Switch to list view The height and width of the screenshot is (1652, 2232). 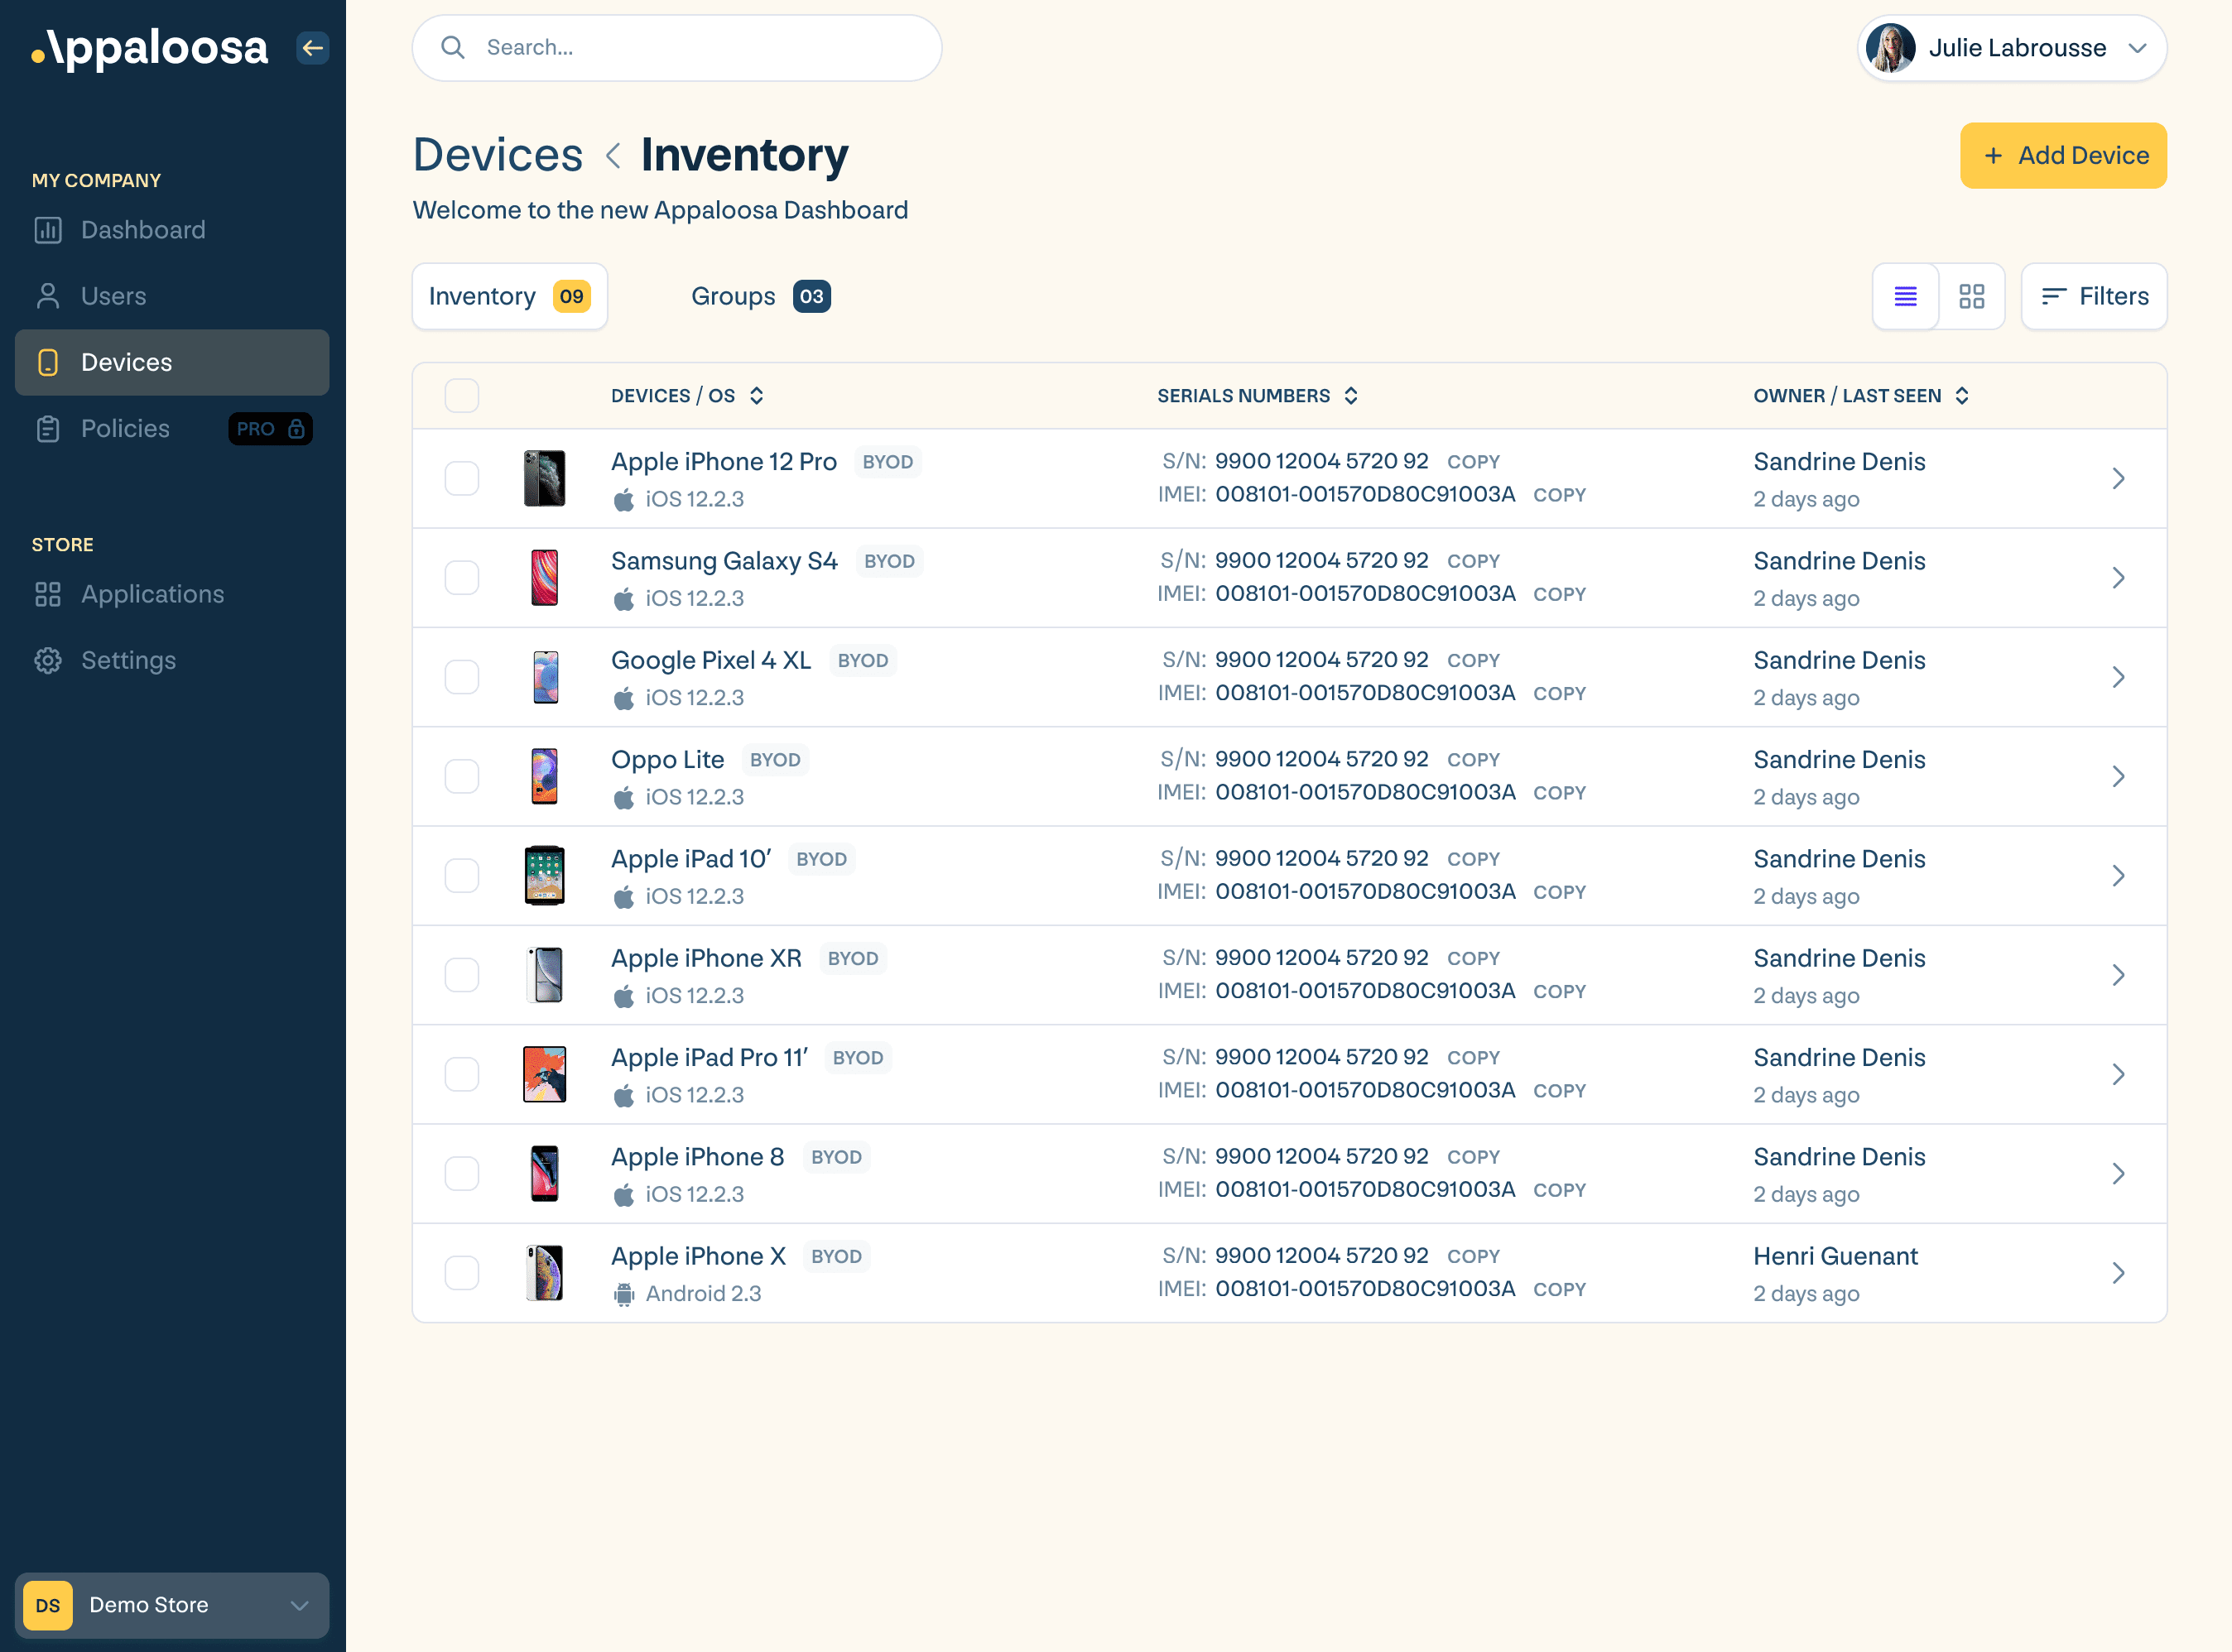tap(1906, 296)
